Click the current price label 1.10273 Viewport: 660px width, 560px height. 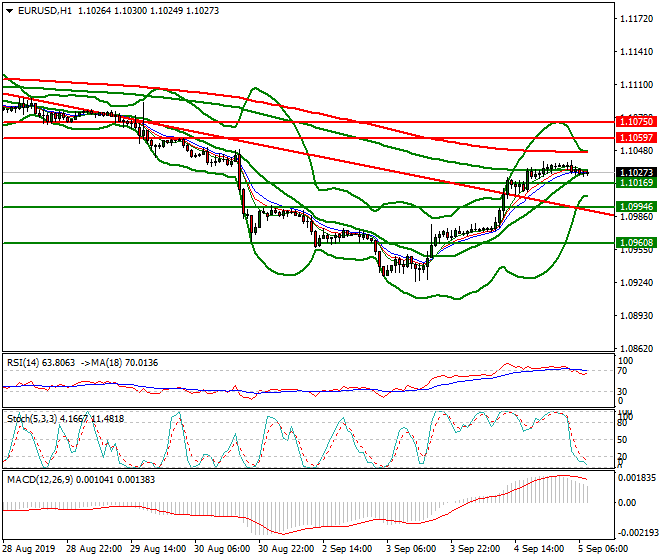636,173
